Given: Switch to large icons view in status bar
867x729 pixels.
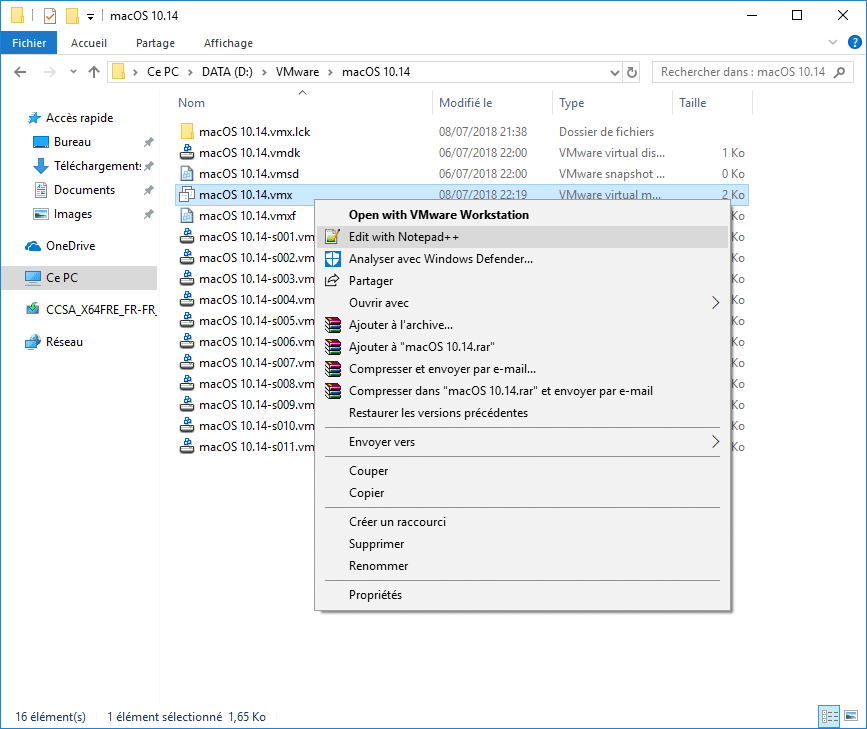Looking at the screenshot, I should coord(850,717).
